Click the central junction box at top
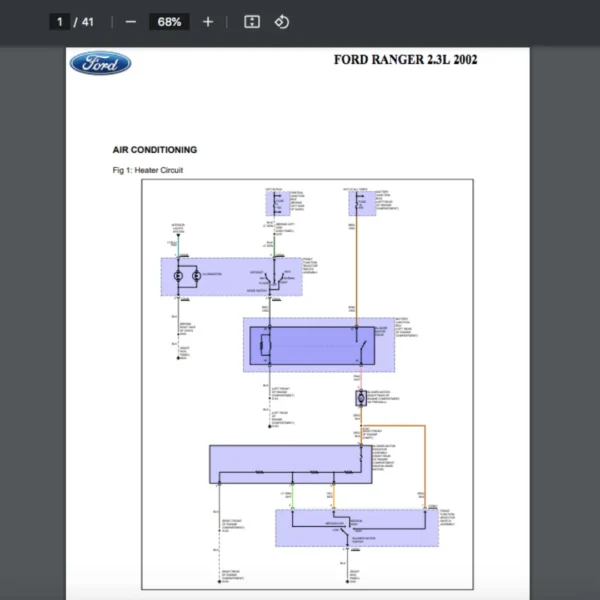The image size is (600, 600). click(x=277, y=203)
